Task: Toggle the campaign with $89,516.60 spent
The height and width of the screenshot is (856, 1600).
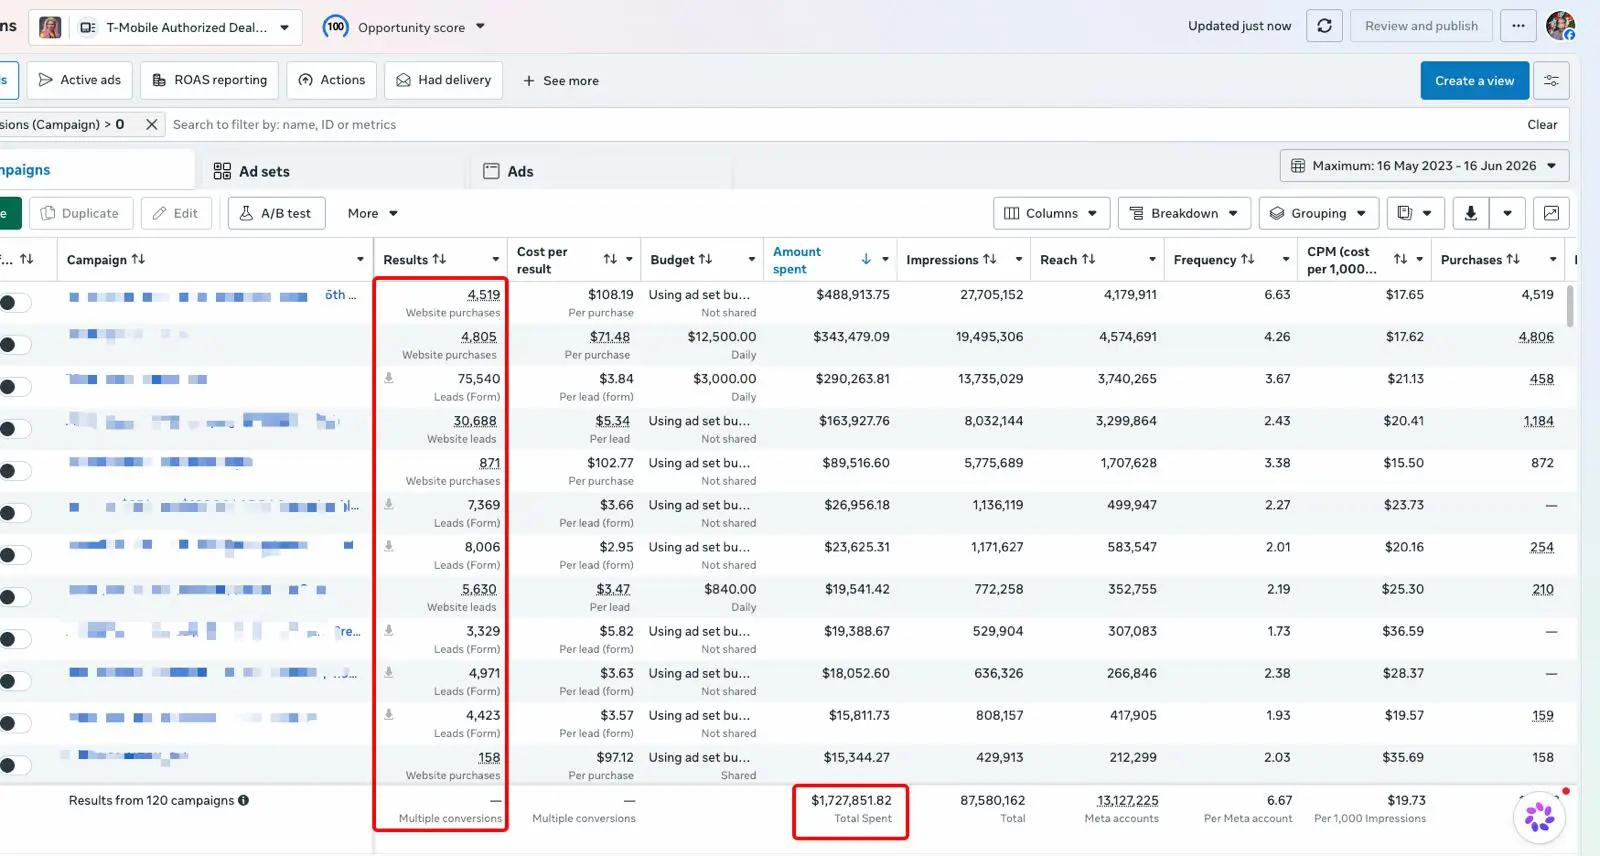Action: 15,471
